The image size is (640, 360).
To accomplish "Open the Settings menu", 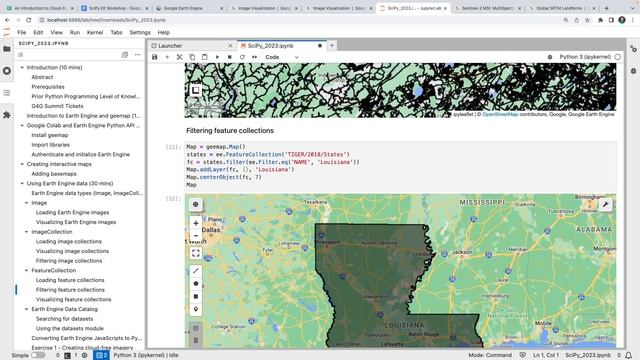I will 140,32.
